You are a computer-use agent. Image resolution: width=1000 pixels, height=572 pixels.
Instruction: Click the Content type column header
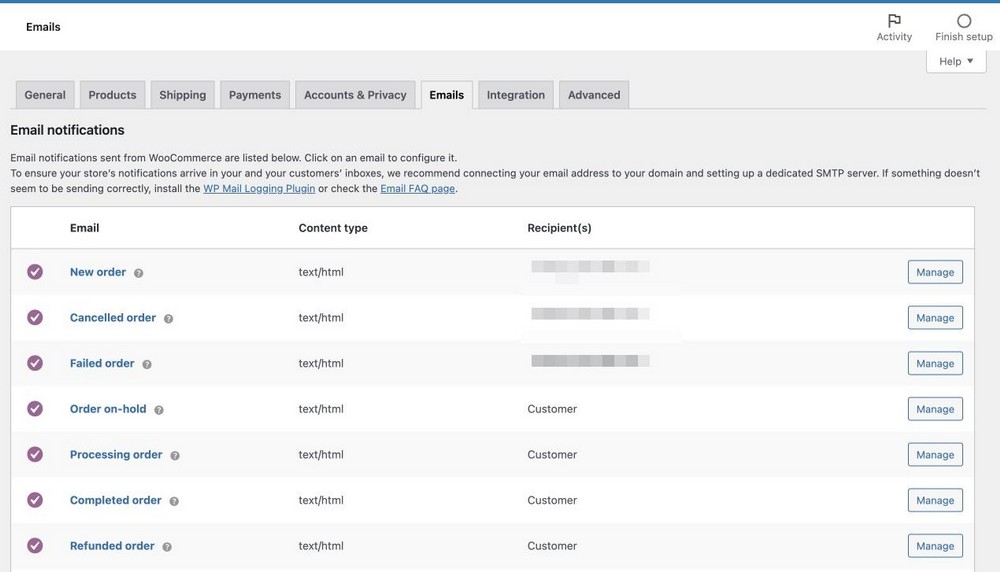coord(333,228)
